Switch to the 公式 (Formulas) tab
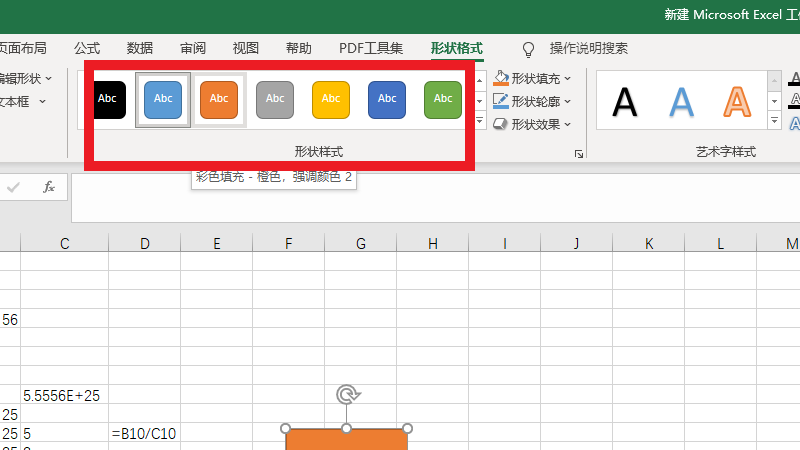The height and width of the screenshot is (450, 800). (x=87, y=48)
